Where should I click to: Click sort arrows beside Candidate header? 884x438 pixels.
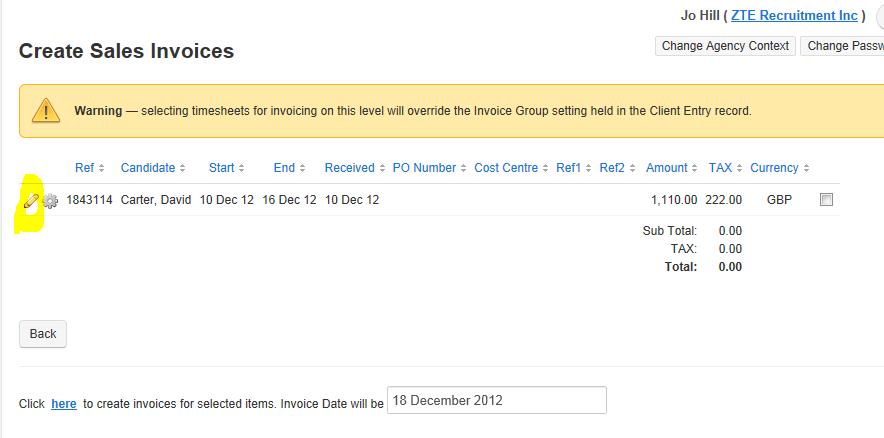(x=182, y=168)
